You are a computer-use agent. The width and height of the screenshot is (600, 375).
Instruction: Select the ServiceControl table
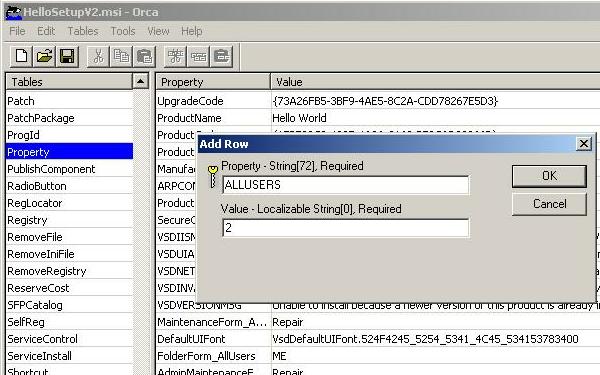tap(69, 339)
